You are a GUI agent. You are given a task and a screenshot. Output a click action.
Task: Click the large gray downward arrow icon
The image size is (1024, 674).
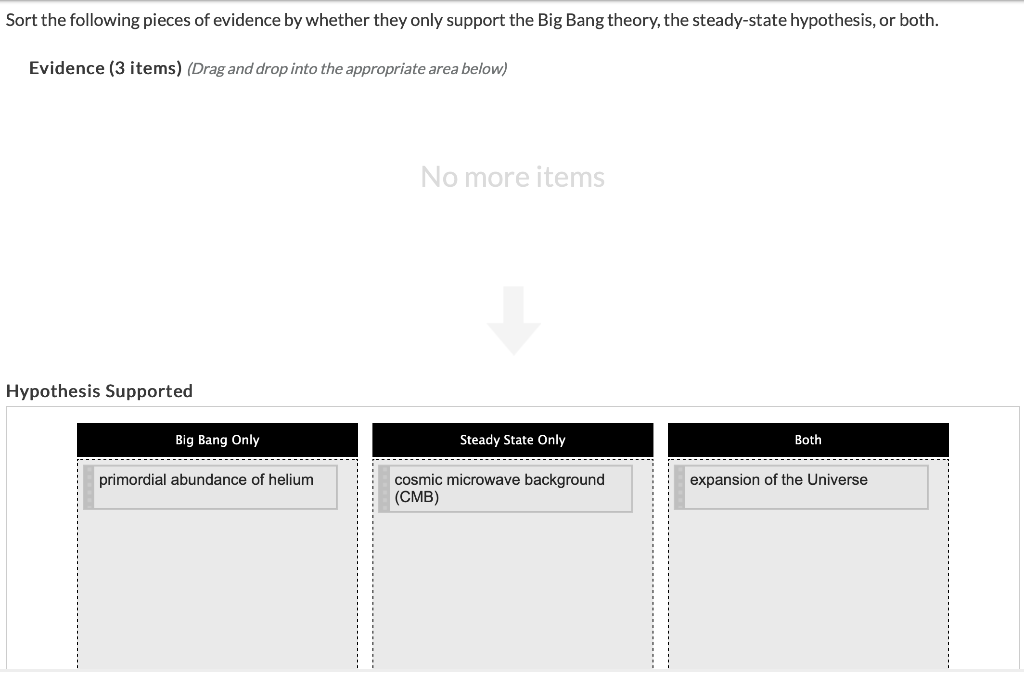514,322
